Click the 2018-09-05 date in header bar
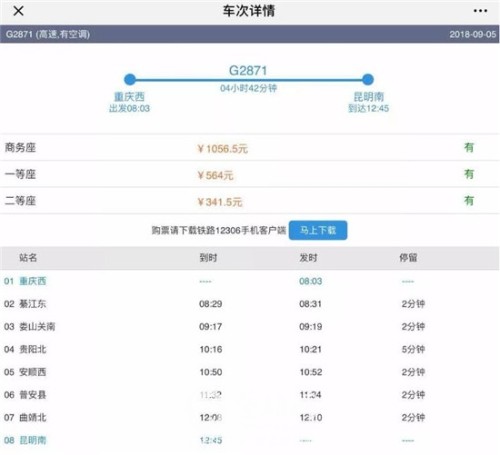 coord(473,34)
